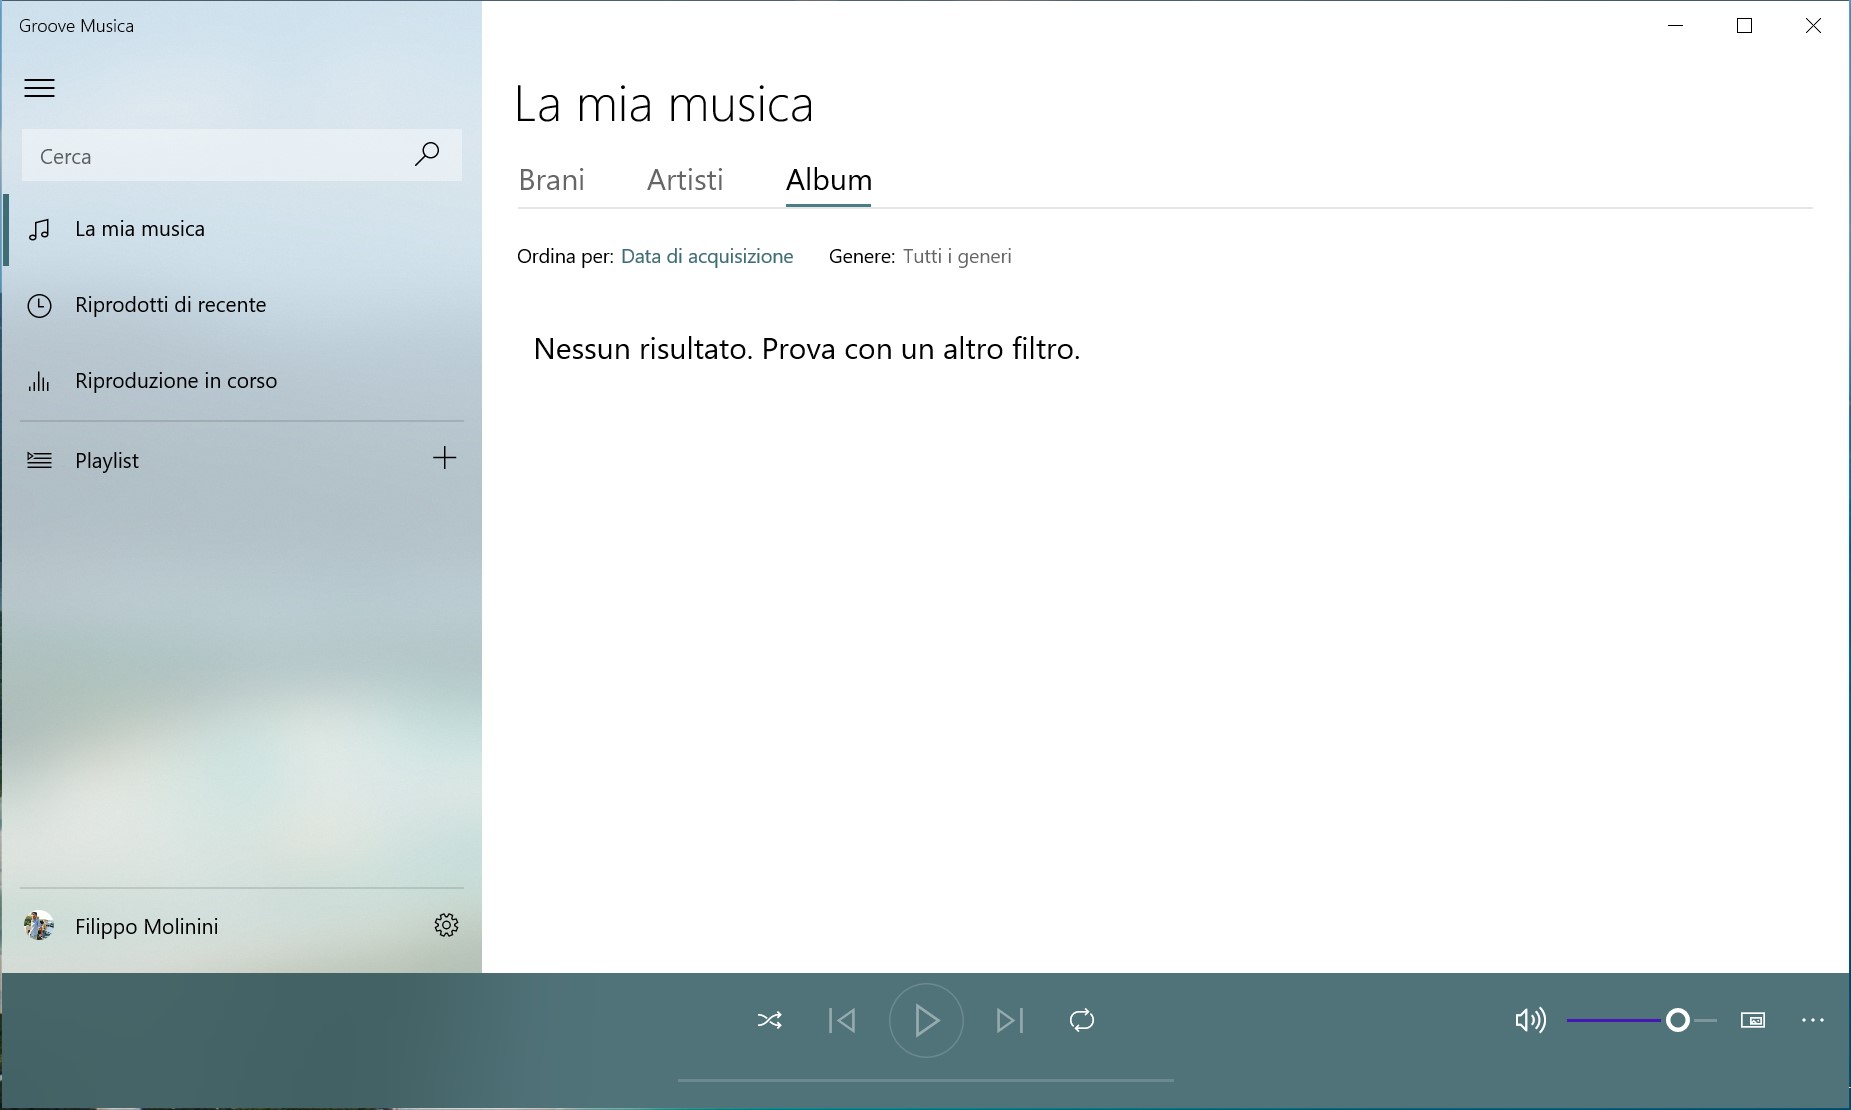Open more options ellipsis in player bar
1851x1110 pixels.
1813,1020
